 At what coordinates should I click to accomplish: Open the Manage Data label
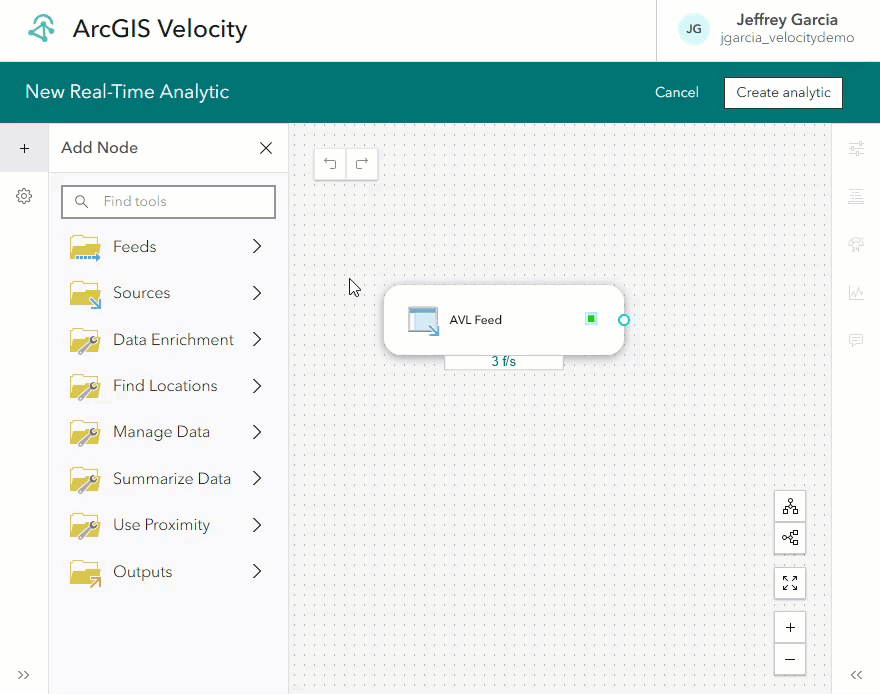(x=162, y=432)
